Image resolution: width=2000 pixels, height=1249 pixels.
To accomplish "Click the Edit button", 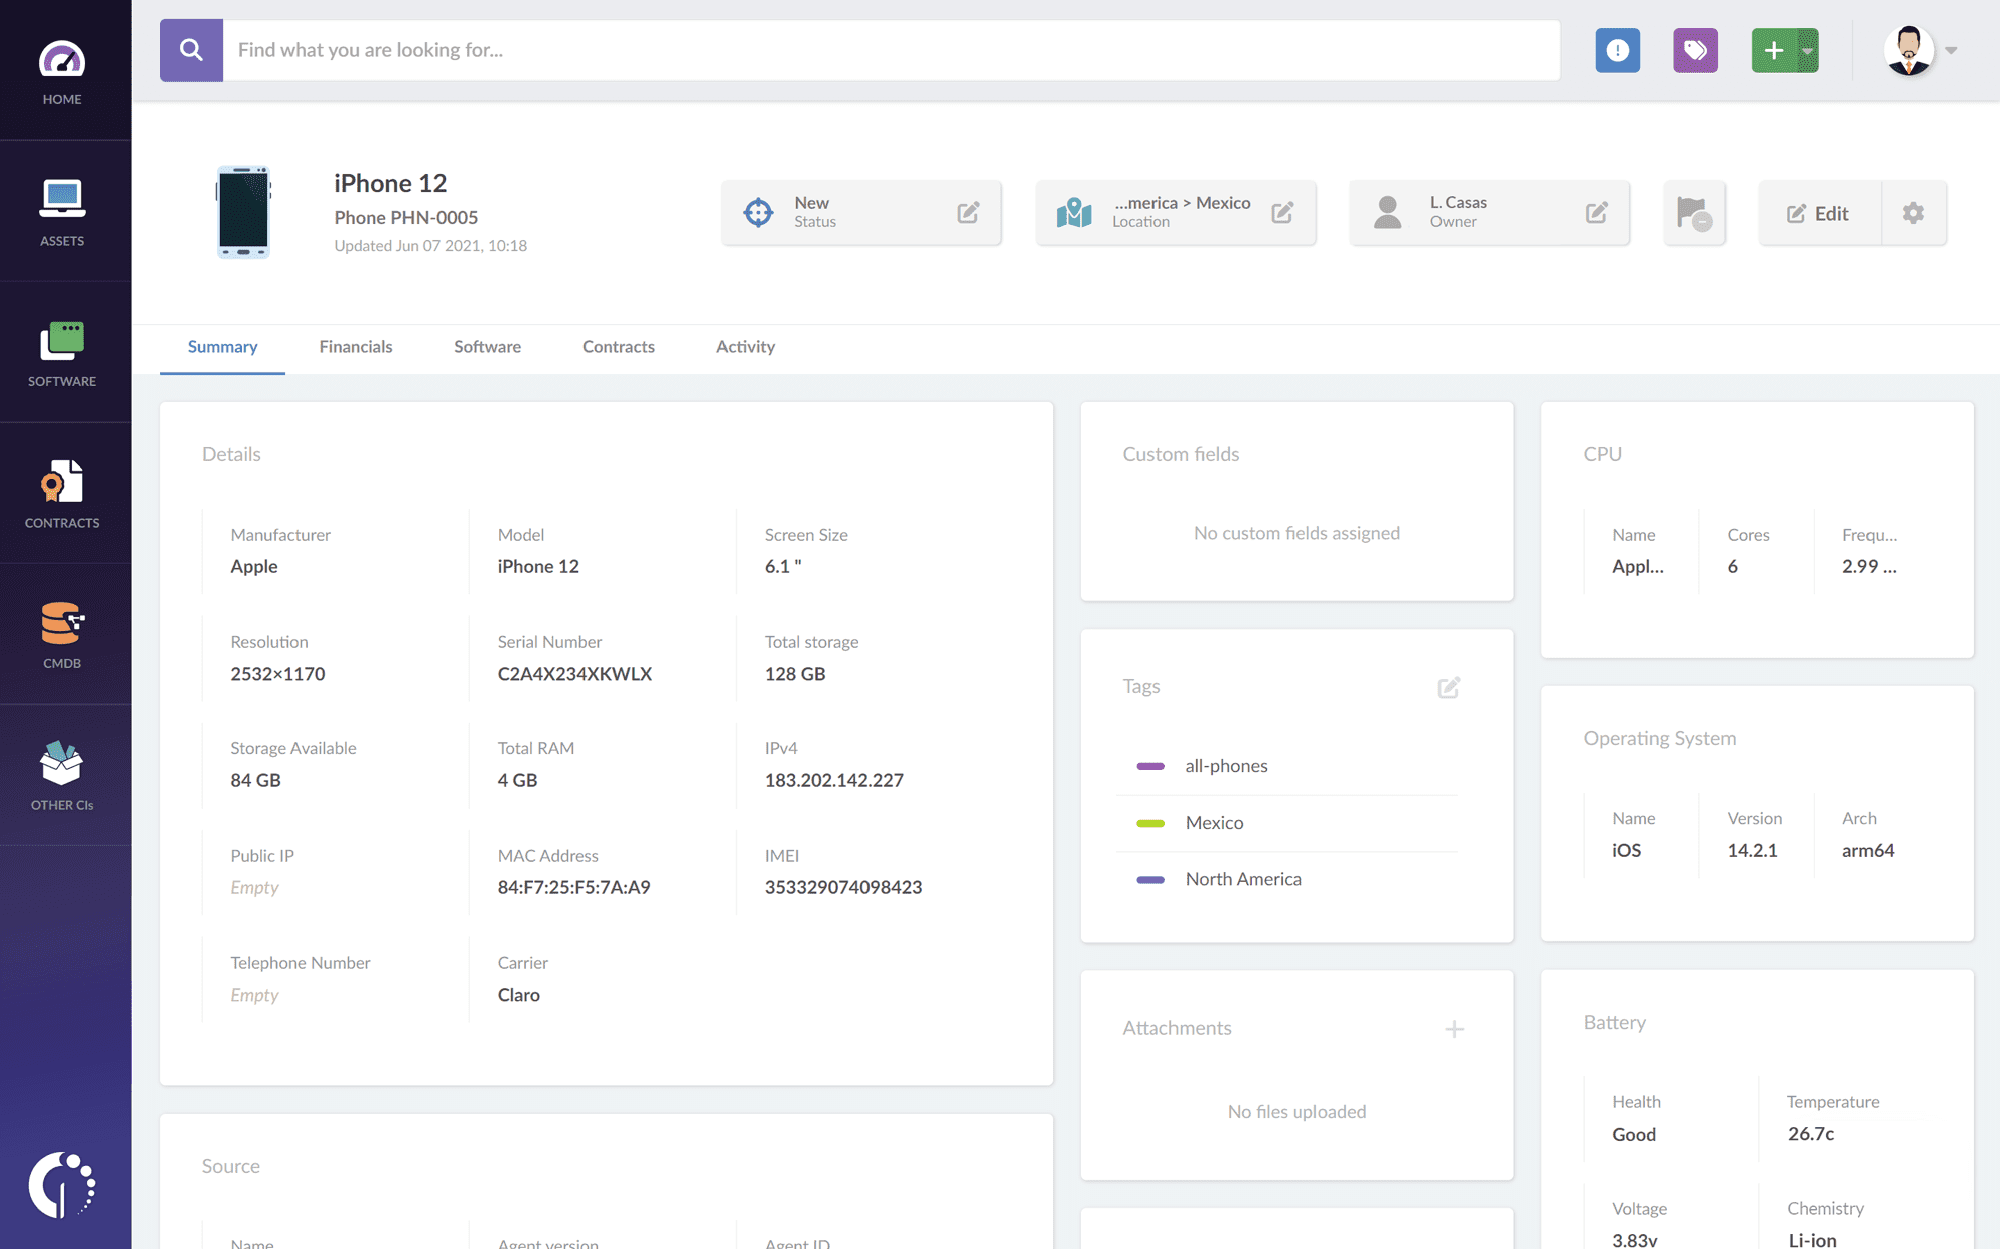I will [1818, 213].
